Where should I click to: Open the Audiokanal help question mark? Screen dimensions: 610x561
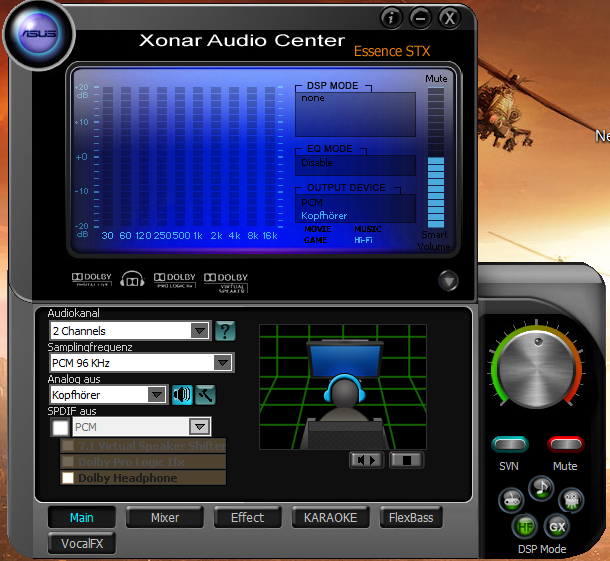tap(225, 331)
